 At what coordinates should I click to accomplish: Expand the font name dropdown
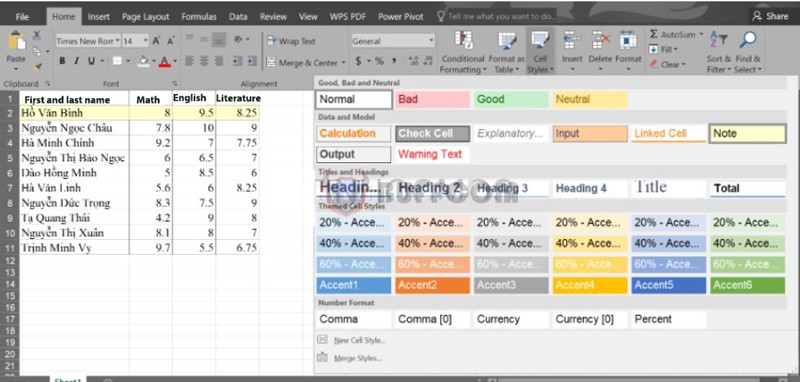click(x=118, y=41)
